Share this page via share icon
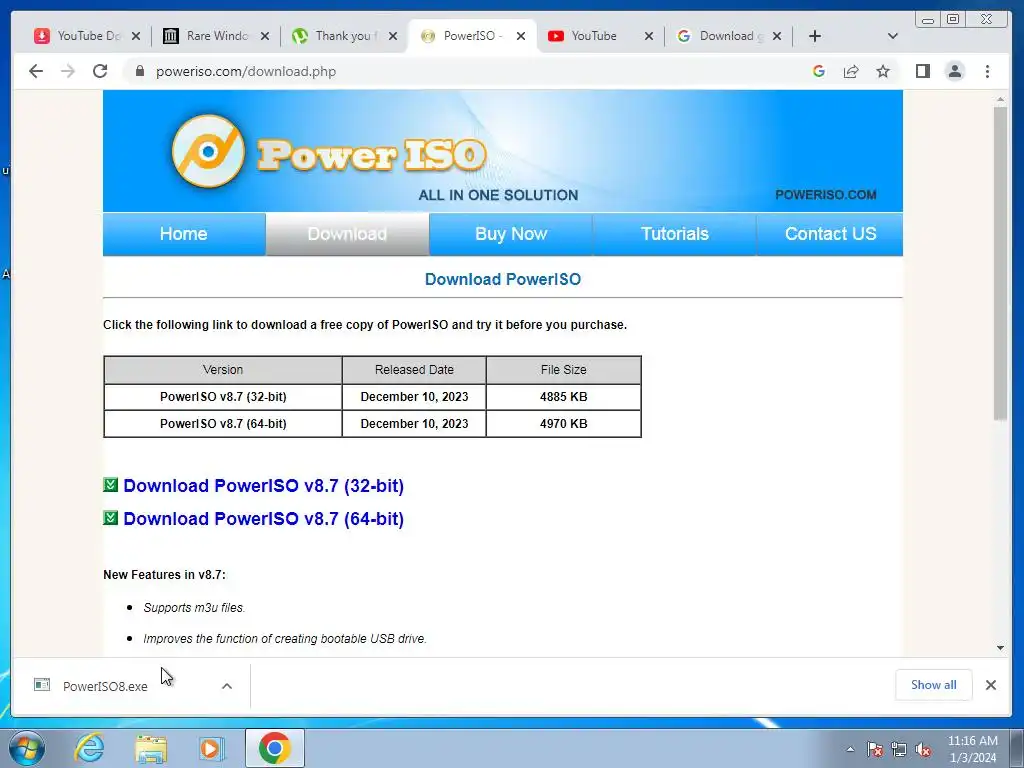 coord(851,71)
